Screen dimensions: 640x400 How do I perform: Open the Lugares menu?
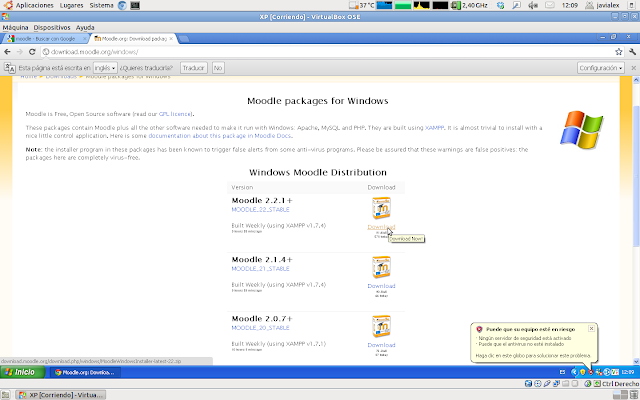tap(71, 5)
